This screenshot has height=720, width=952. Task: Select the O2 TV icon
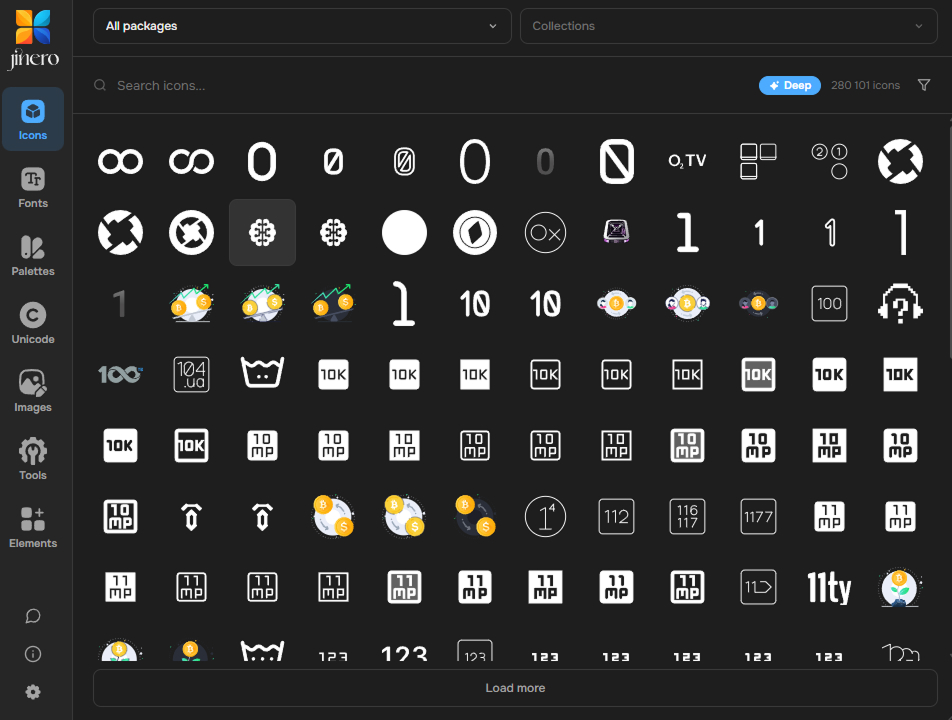[x=687, y=161]
